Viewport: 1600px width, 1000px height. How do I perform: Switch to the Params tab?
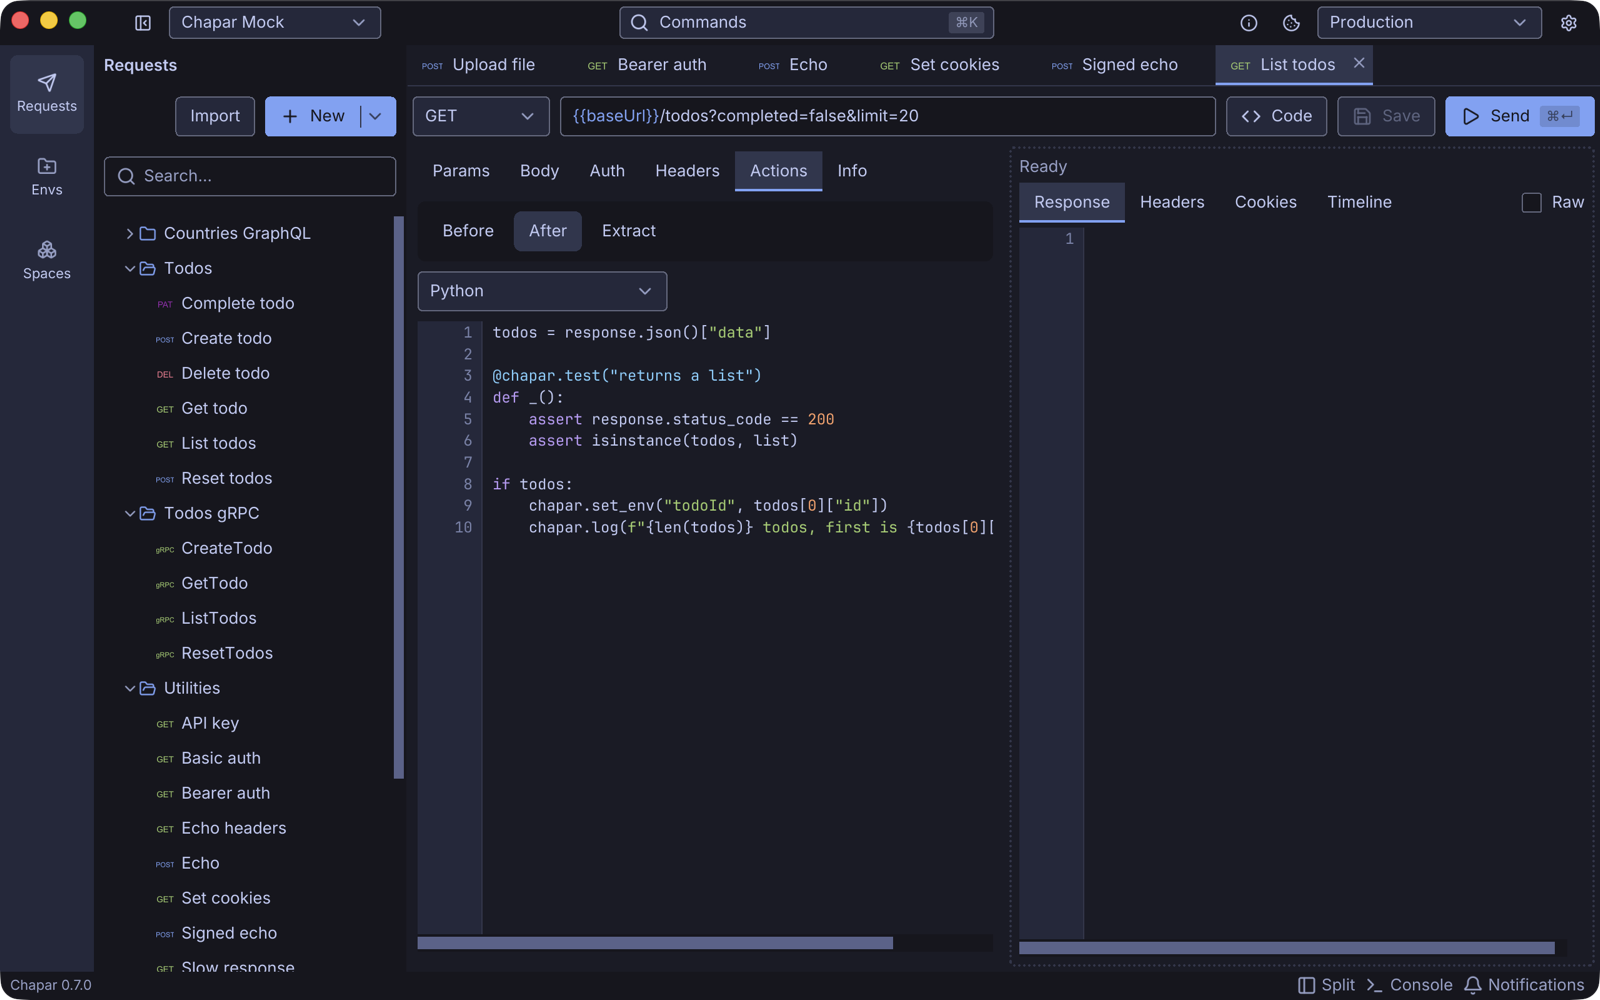461,171
